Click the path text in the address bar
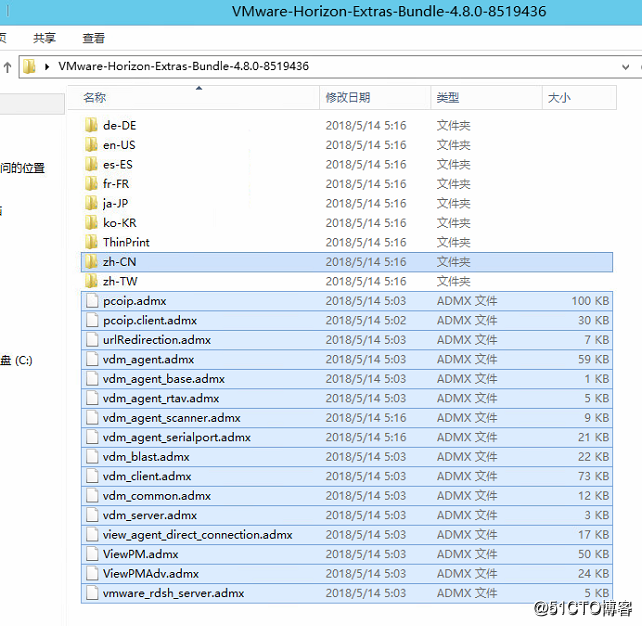 point(183,66)
